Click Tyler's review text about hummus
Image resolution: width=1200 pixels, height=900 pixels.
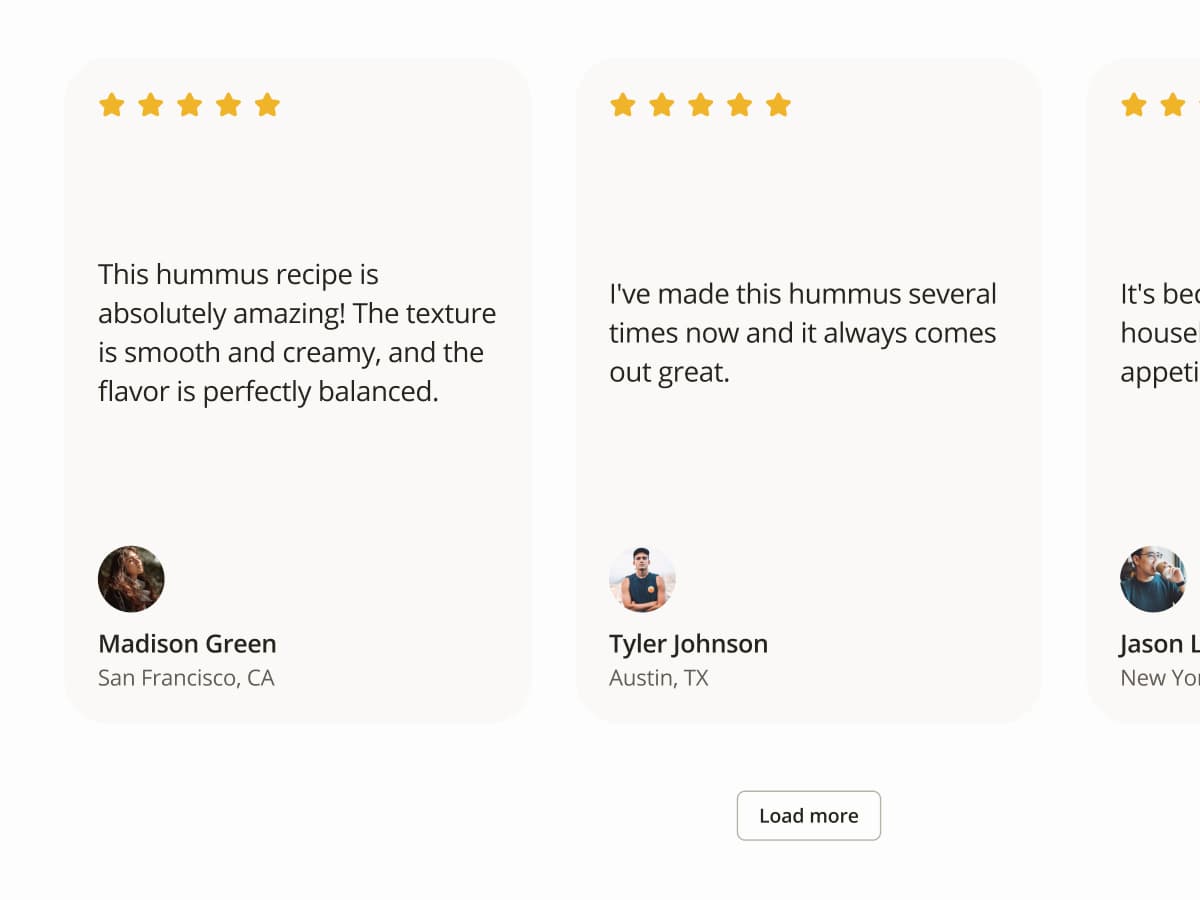tap(802, 333)
